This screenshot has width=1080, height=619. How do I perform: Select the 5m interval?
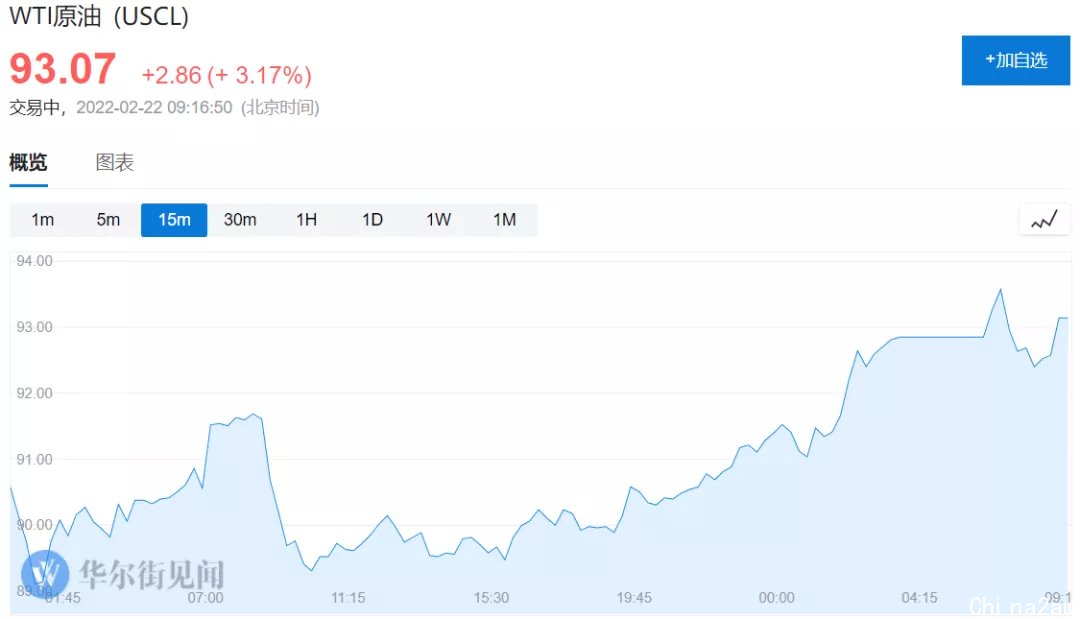tap(108, 220)
